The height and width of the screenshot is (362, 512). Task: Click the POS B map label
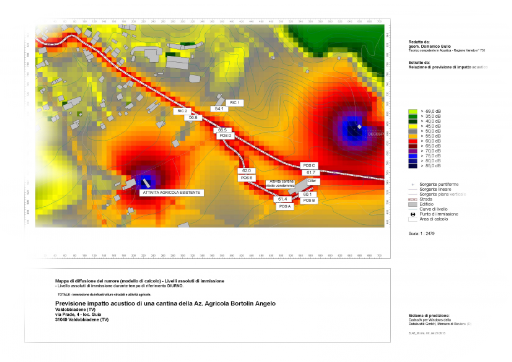309,201
